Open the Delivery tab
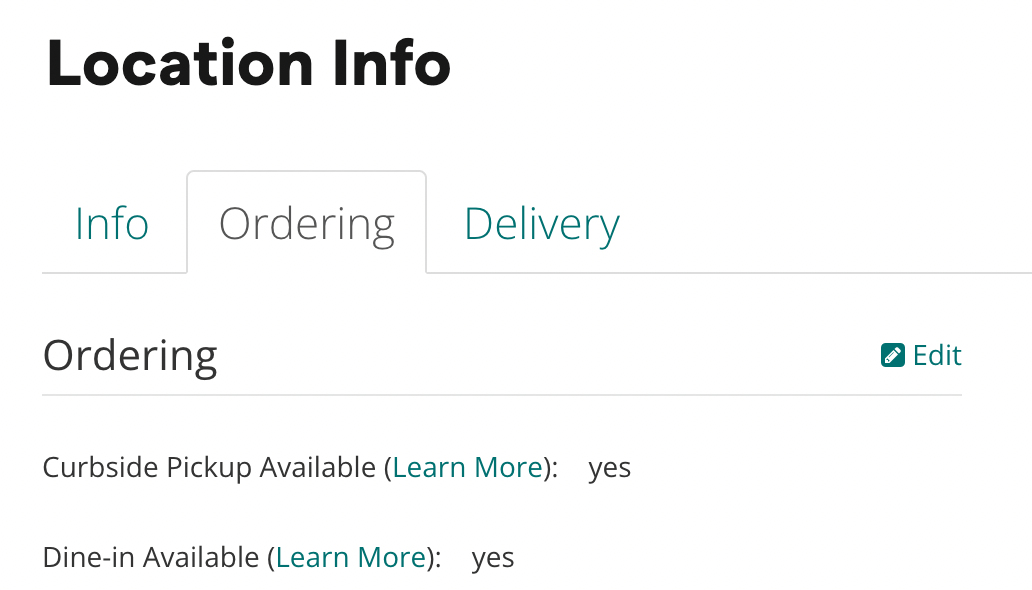This screenshot has height=590, width=1032. pos(542,223)
